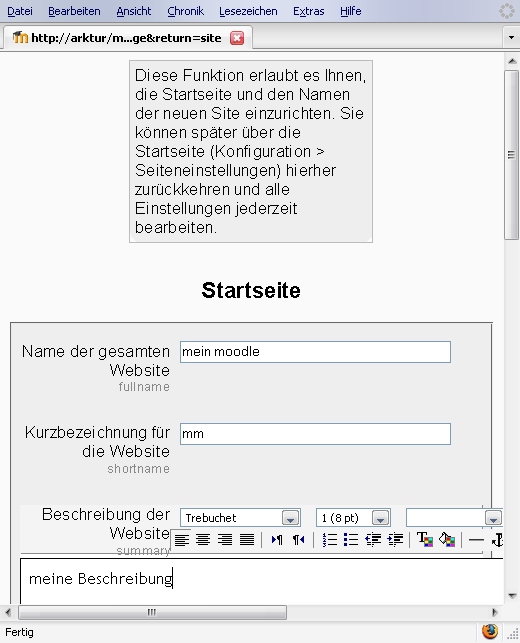Viewport: 520px width, 643px height.
Task: Pick a background fill color
Action: pyautogui.click(x=447, y=540)
